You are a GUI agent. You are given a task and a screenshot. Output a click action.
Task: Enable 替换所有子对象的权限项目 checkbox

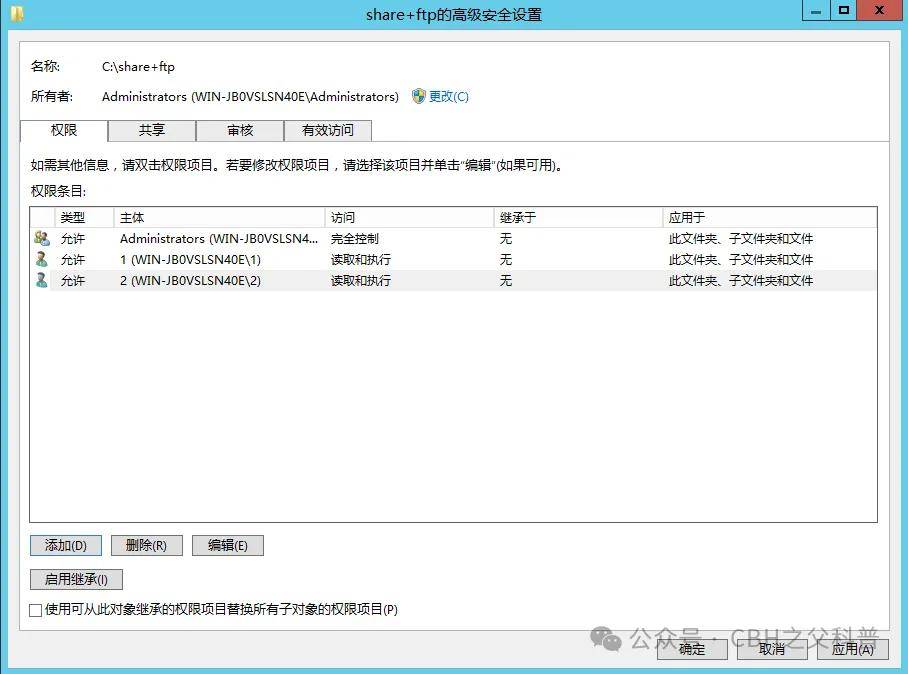pos(36,609)
